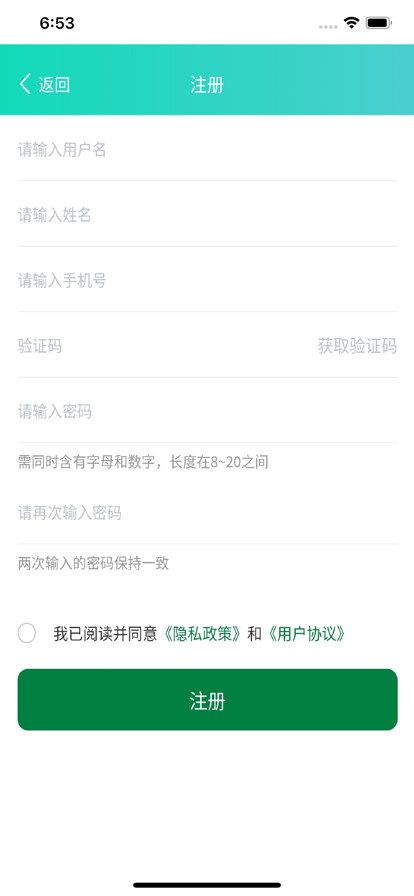Image resolution: width=414 pixels, height=896 pixels.
Task: Focus the 请输入密码 password field
Action: click(x=208, y=411)
